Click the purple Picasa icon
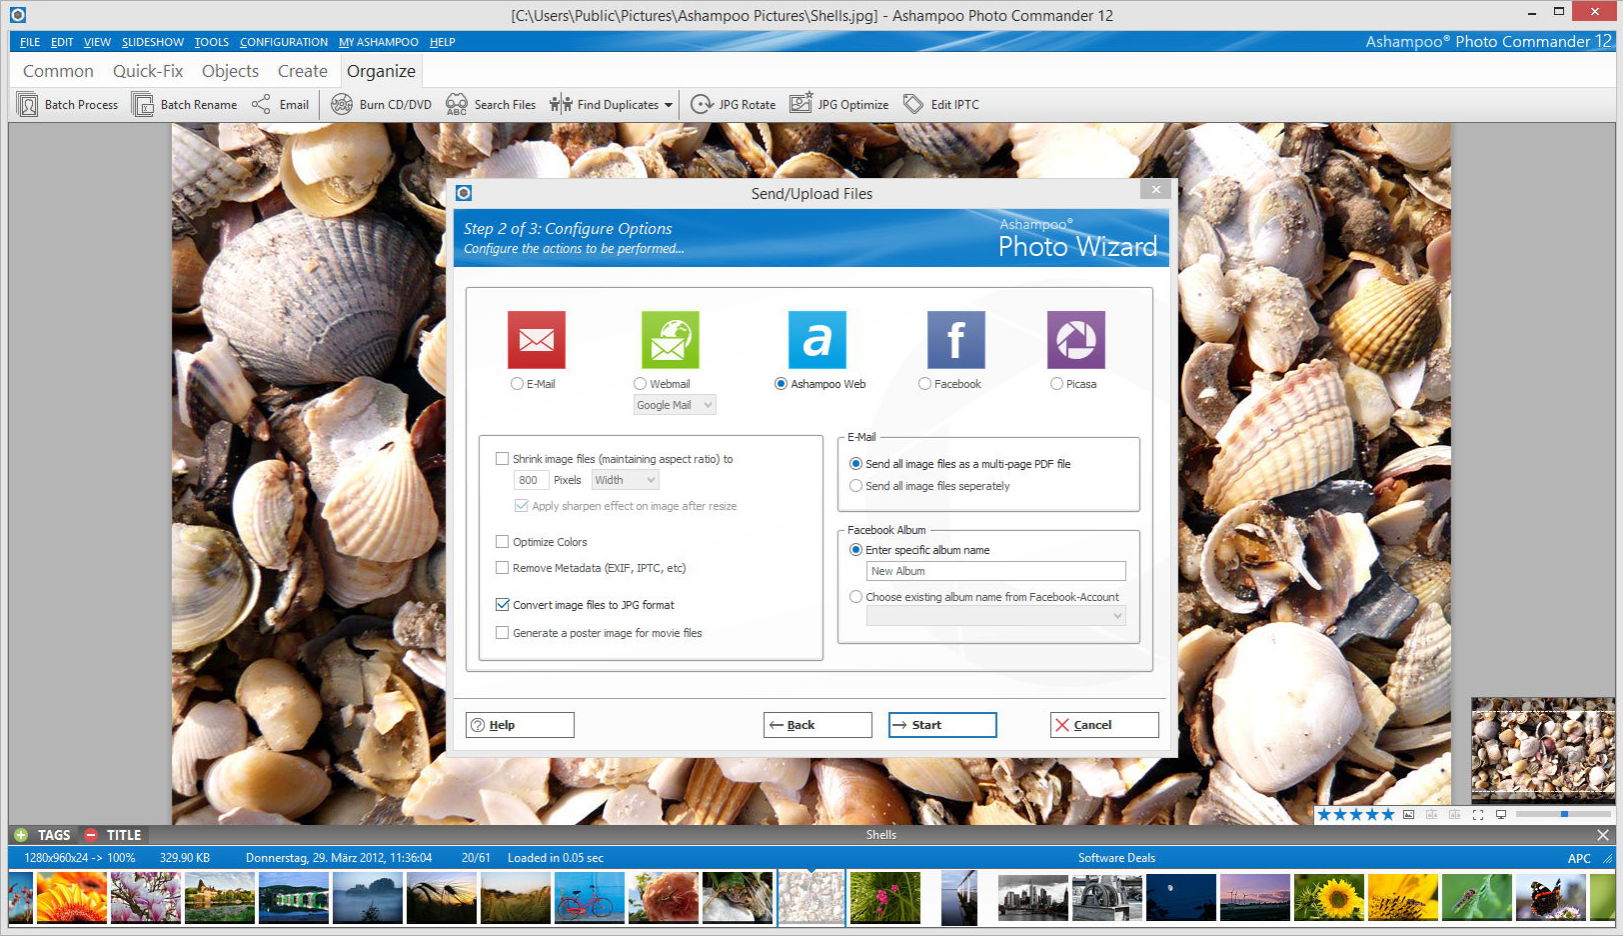 pos(1076,340)
